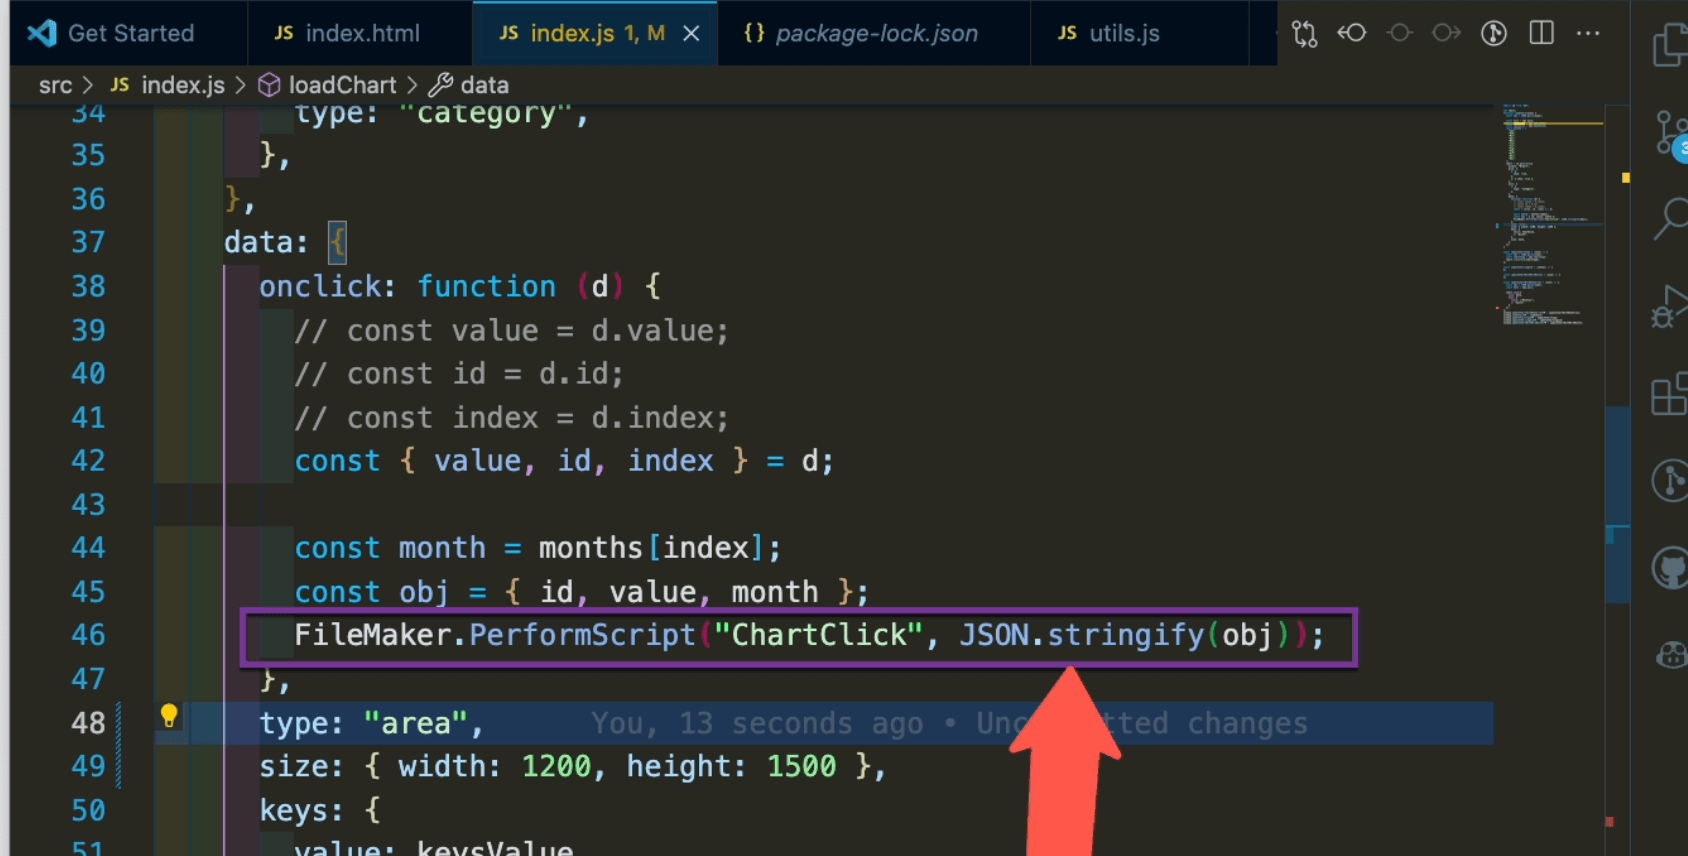Viewport: 1688px width, 856px height.
Task: Split the editor to the right
Action: (1541, 33)
